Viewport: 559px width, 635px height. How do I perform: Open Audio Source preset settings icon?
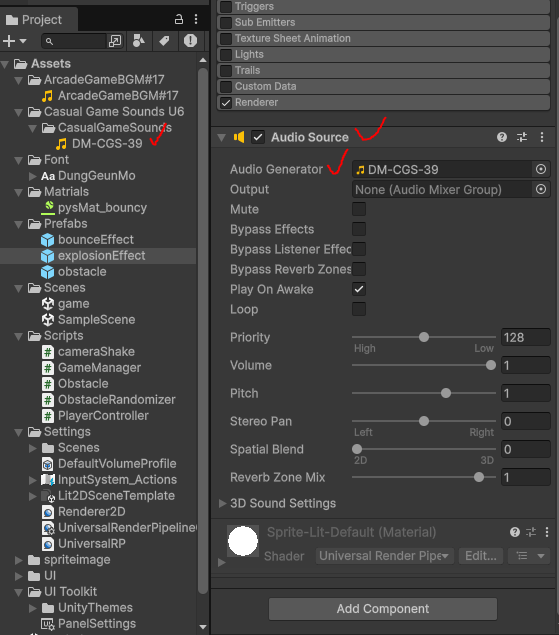coord(522,137)
